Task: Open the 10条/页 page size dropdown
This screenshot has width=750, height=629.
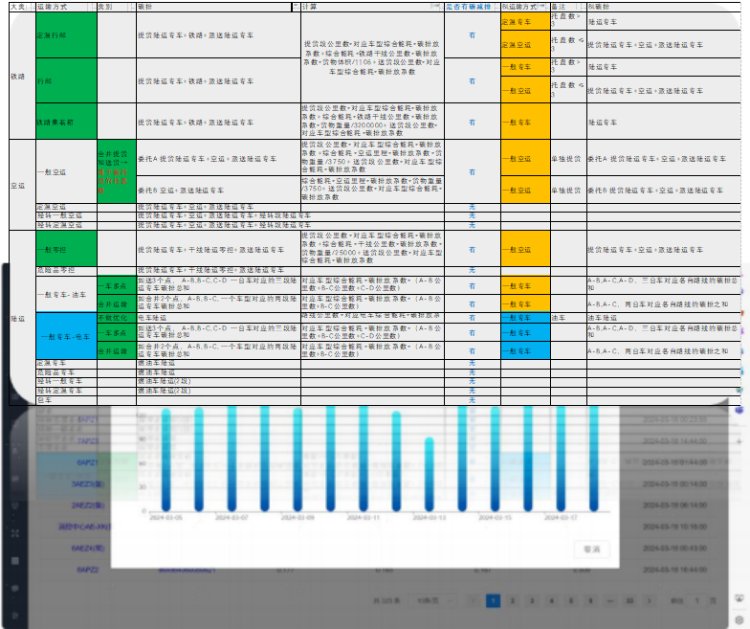Action: [x=428, y=601]
